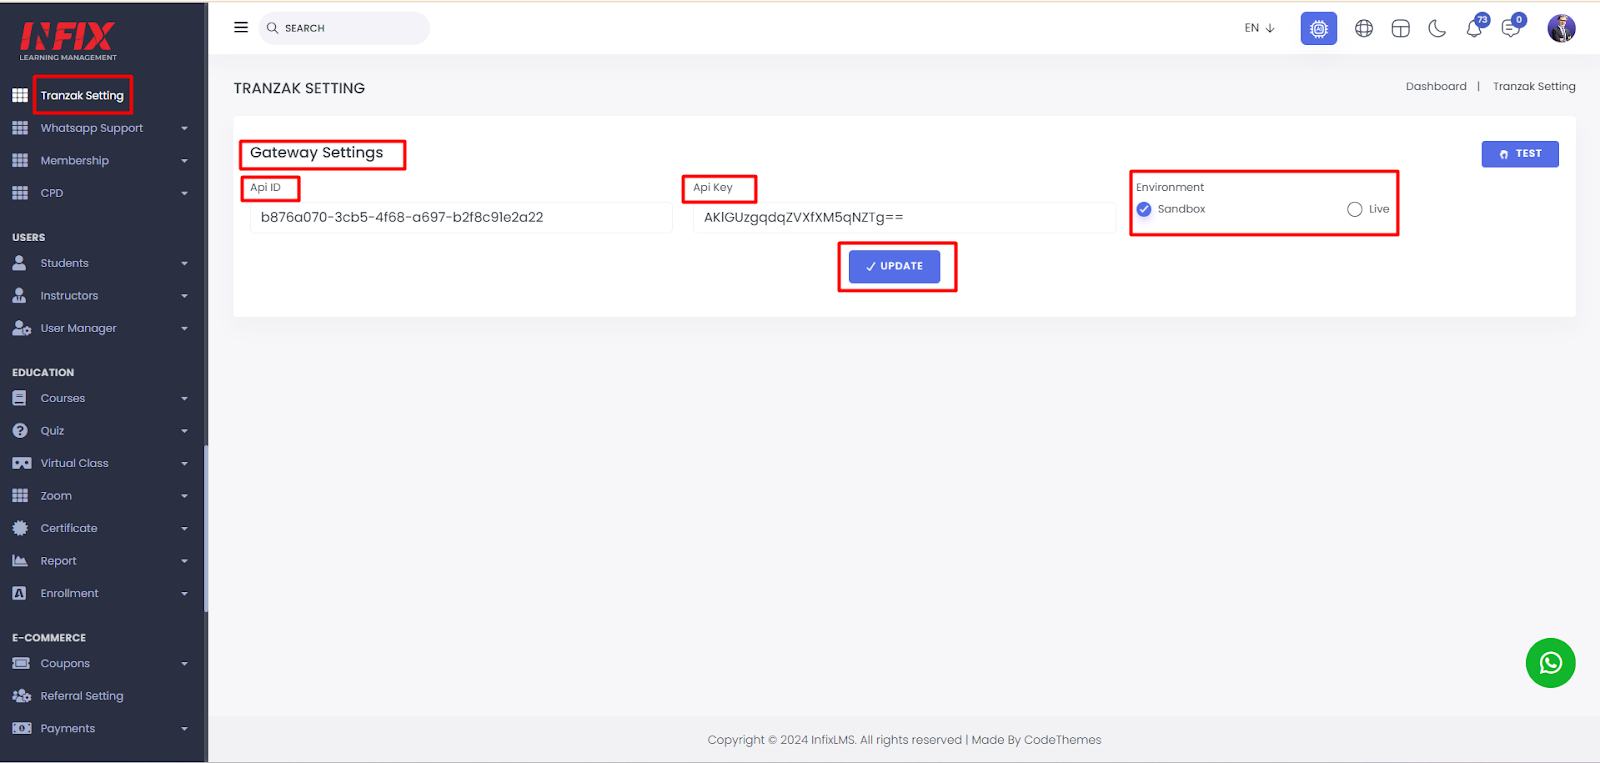Click the User Manager gear-person icon
Screen dimensions: 1600x763
(21, 328)
